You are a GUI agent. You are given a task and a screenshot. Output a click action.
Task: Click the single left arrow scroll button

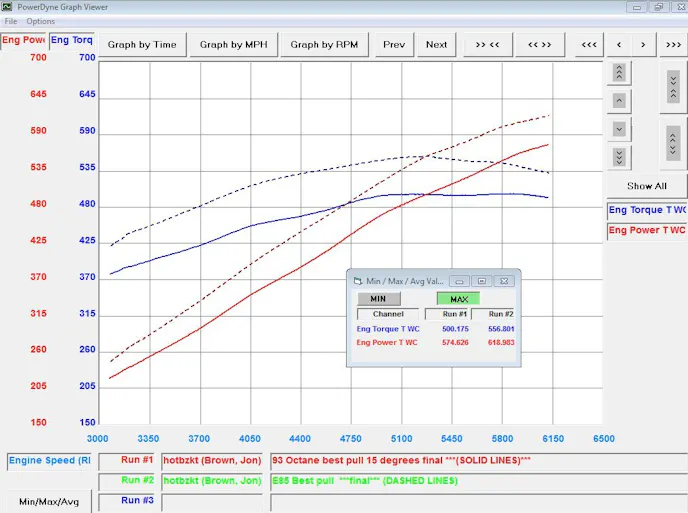click(619, 44)
